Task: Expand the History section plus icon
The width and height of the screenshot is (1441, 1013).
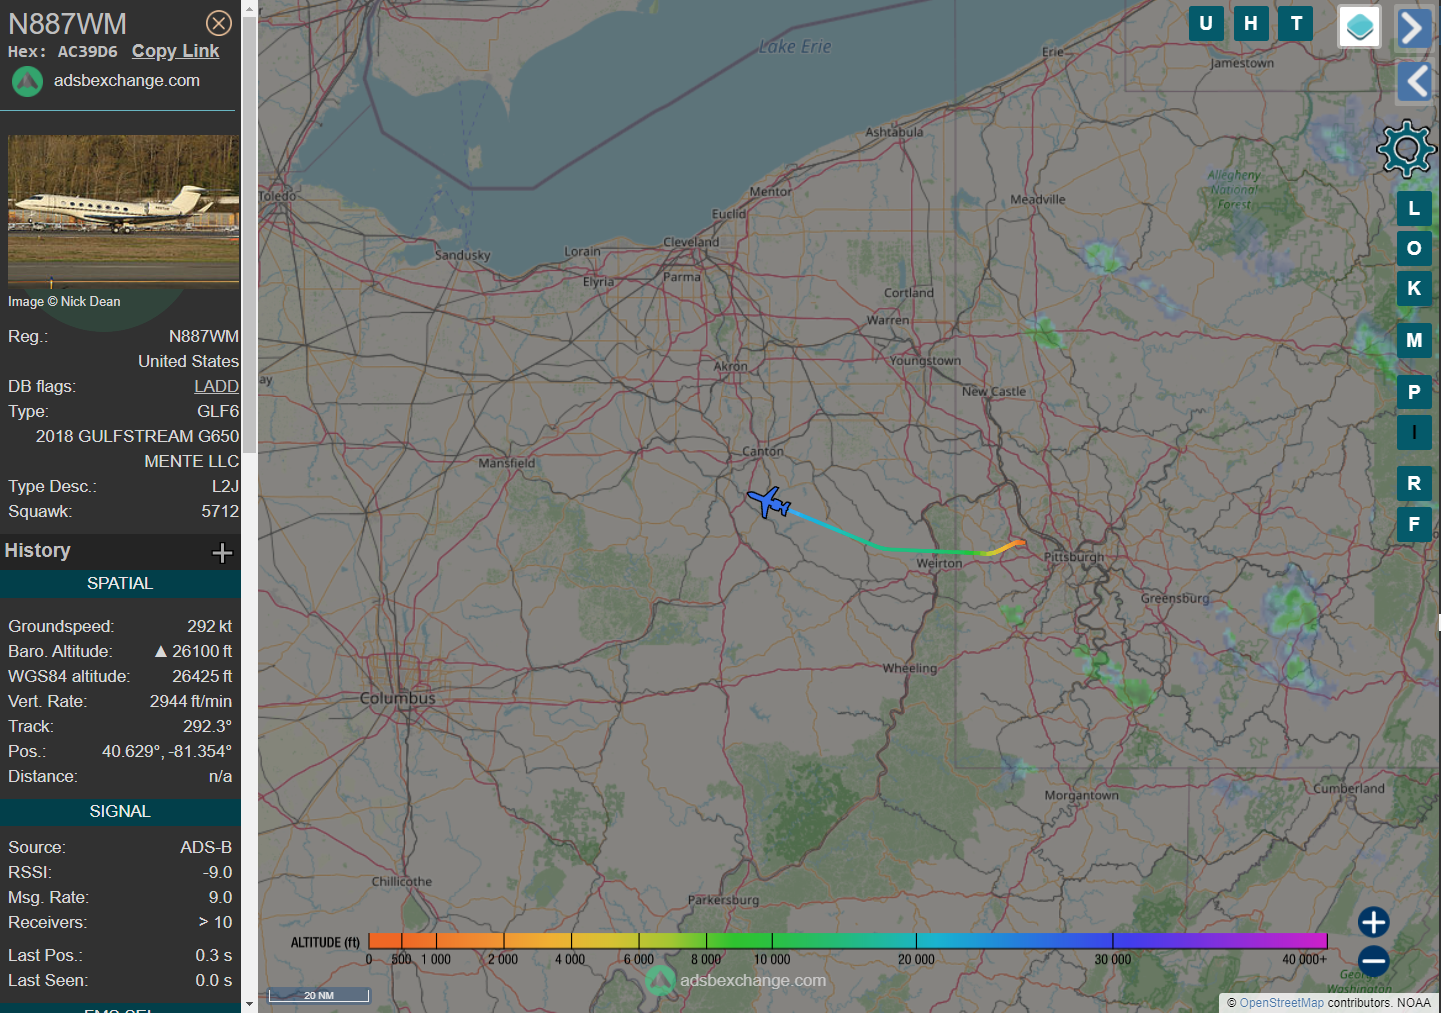Action: pos(222,552)
